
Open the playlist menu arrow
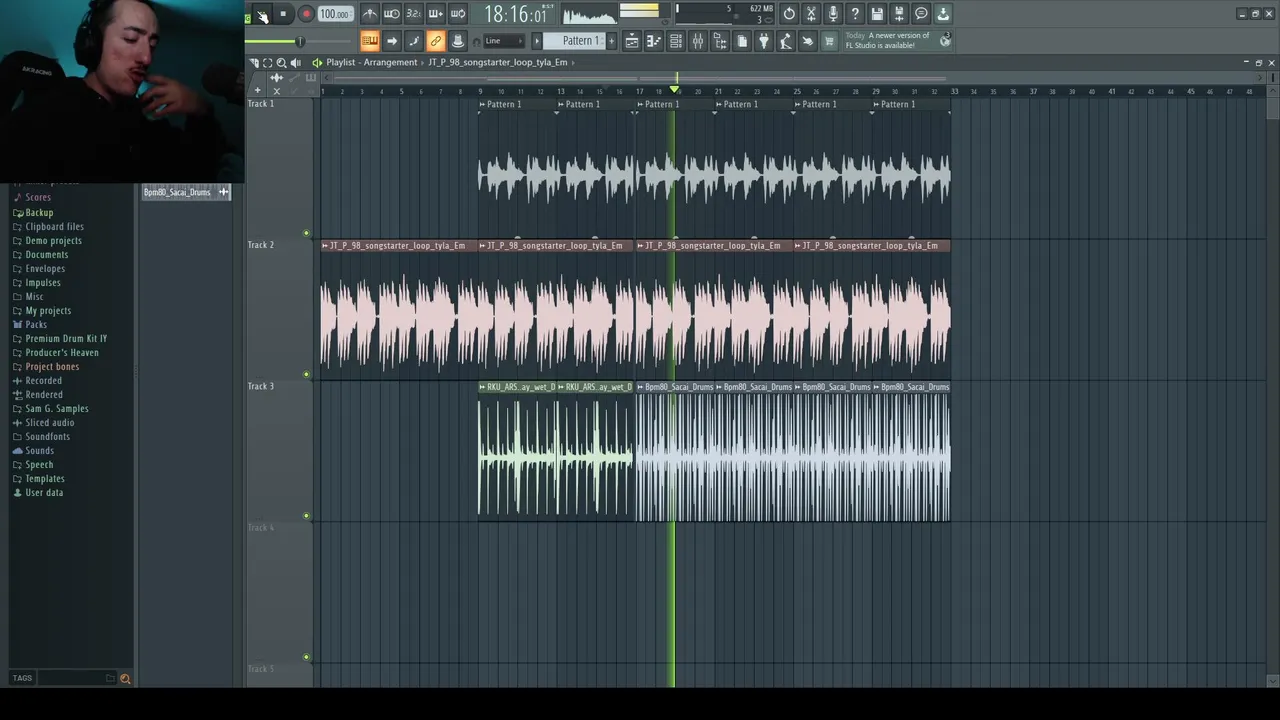coord(316,62)
